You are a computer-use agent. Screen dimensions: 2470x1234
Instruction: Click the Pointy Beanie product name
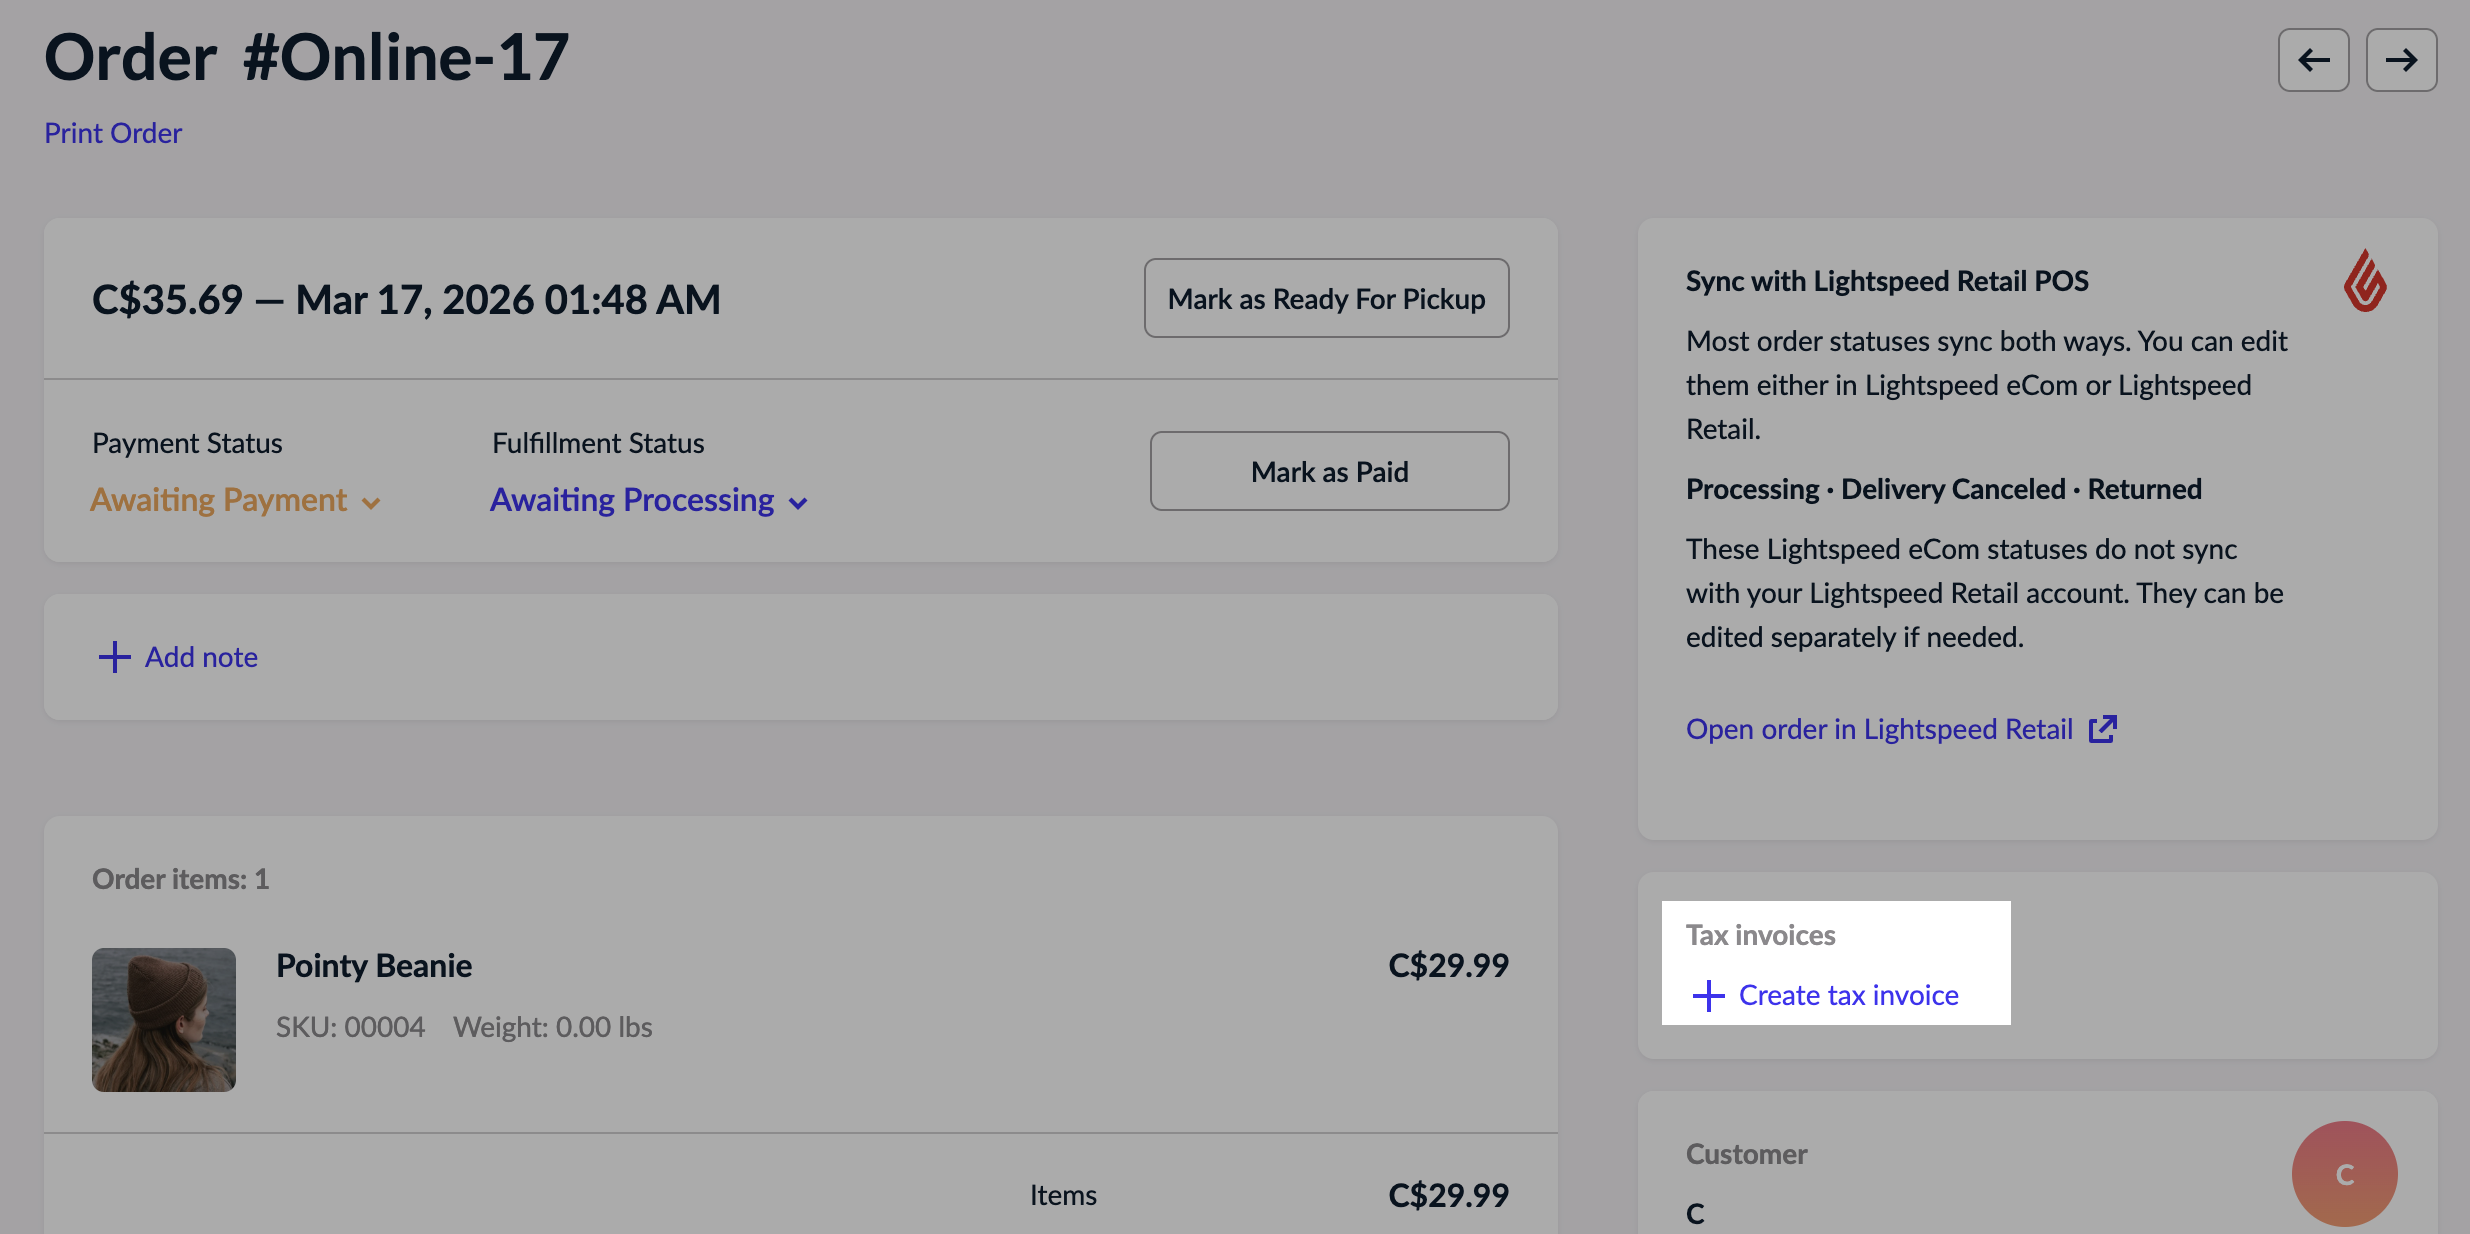[374, 966]
